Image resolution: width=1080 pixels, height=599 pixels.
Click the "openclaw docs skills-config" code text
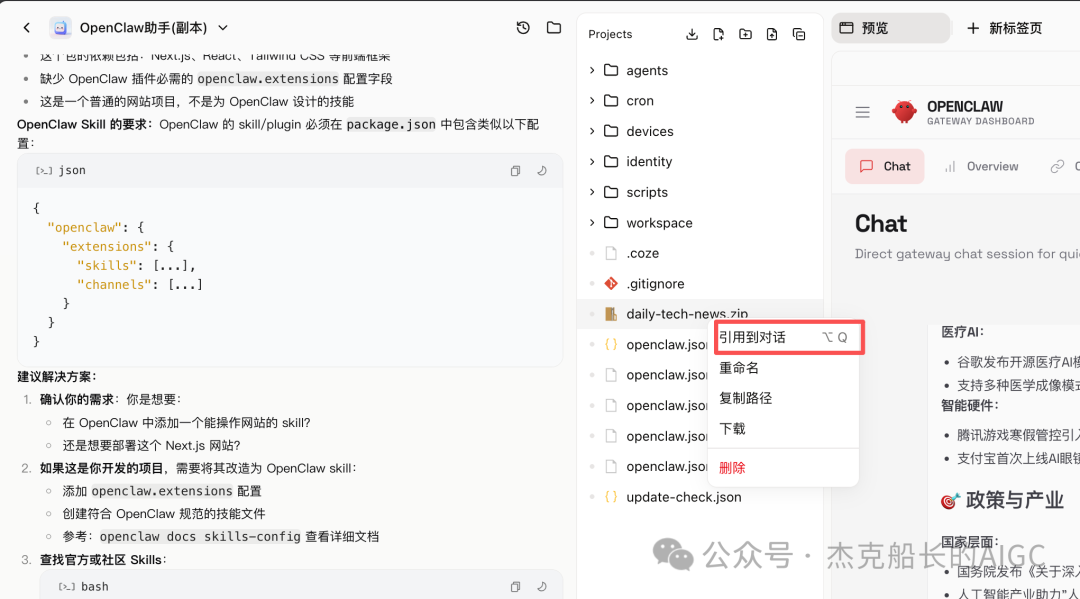point(200,537)
